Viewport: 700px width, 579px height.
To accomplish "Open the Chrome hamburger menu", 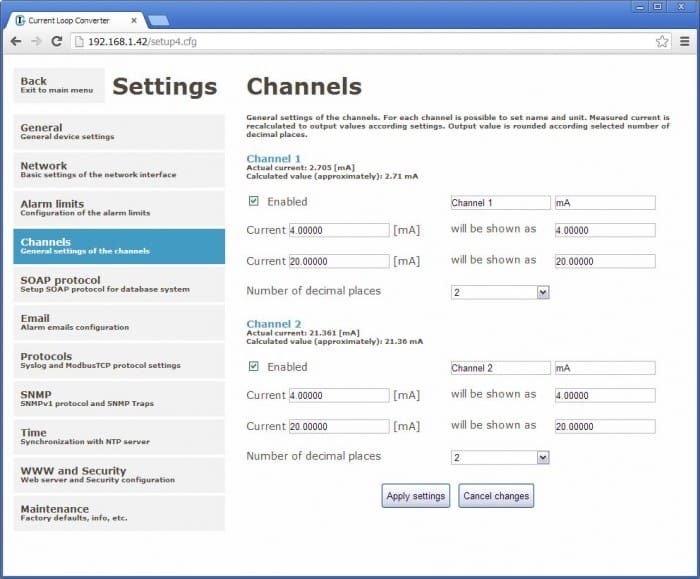I will click(684, 41).
